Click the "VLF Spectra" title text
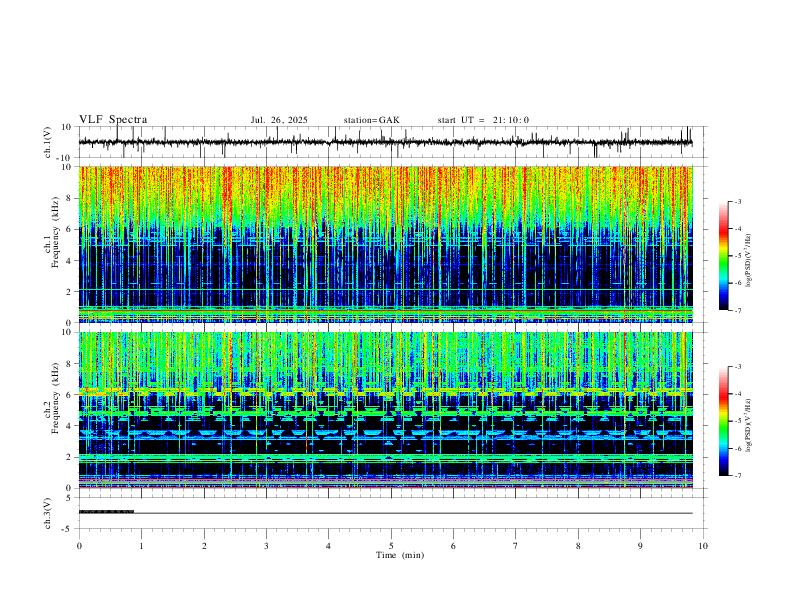792x612 pixels. pos(113,120)
